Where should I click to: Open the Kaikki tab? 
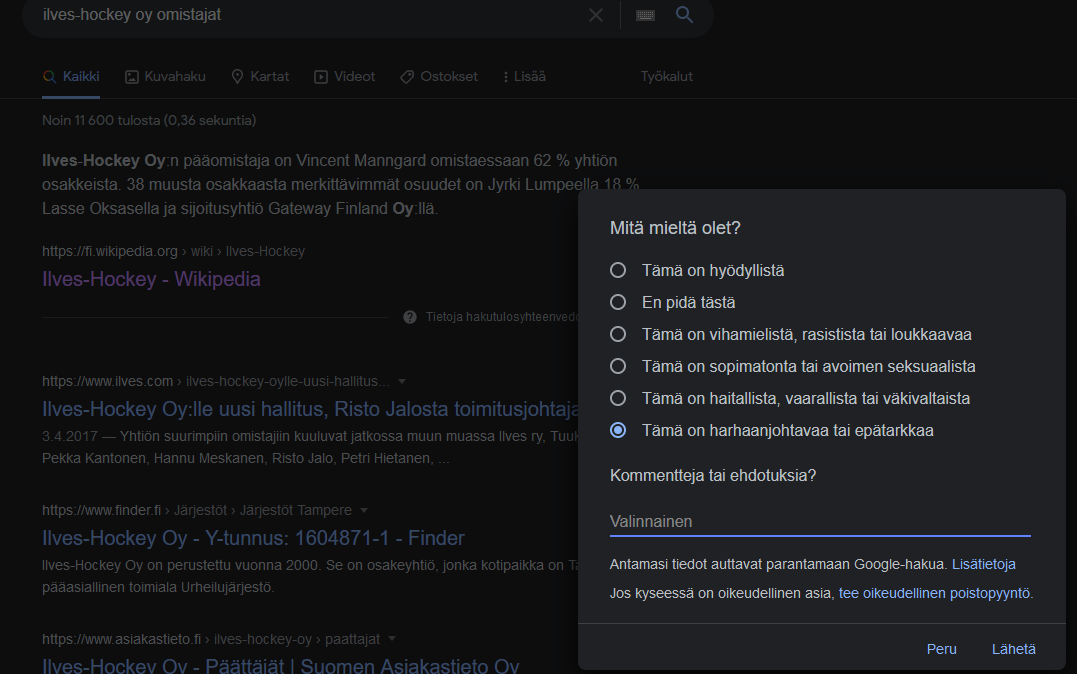71,76
